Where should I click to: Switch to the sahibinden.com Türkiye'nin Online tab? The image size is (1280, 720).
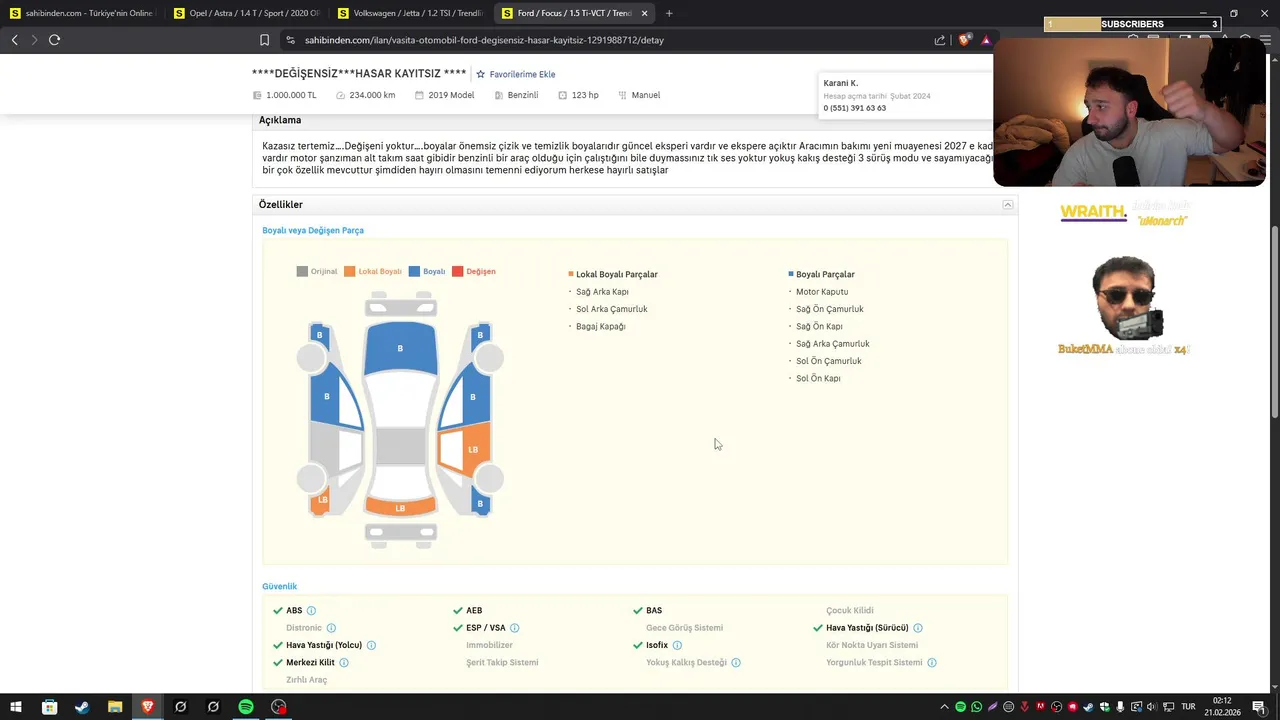pyautogui.click(x=82, y=13)
